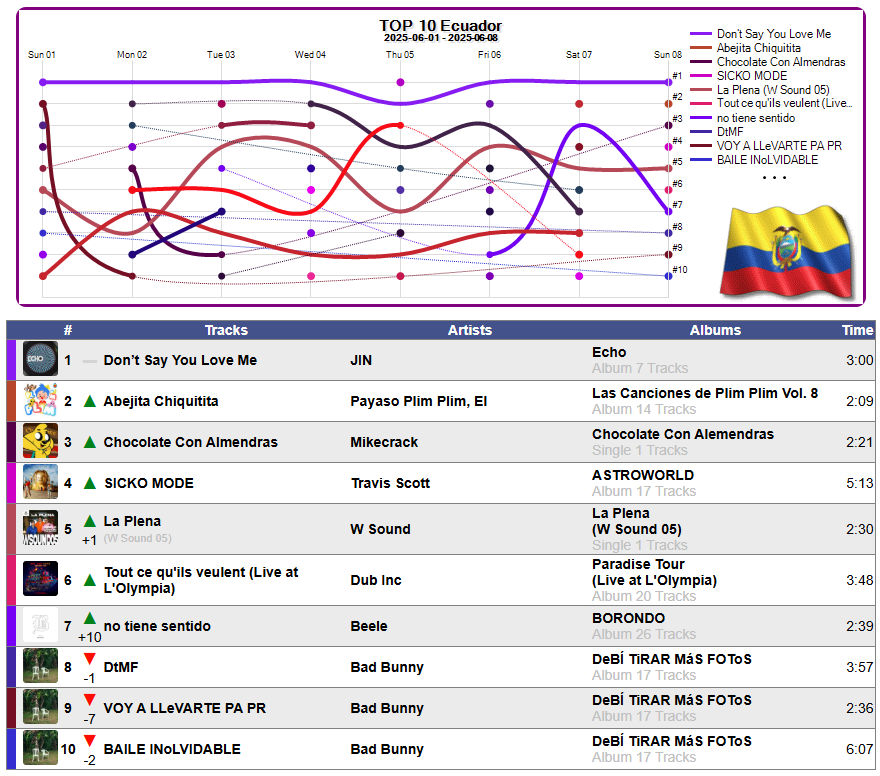Click green up arrow beside Tout ce qu'ils veulent
Image resolution: width=880 pixels, height=776 pixels.
coord(90,580)
